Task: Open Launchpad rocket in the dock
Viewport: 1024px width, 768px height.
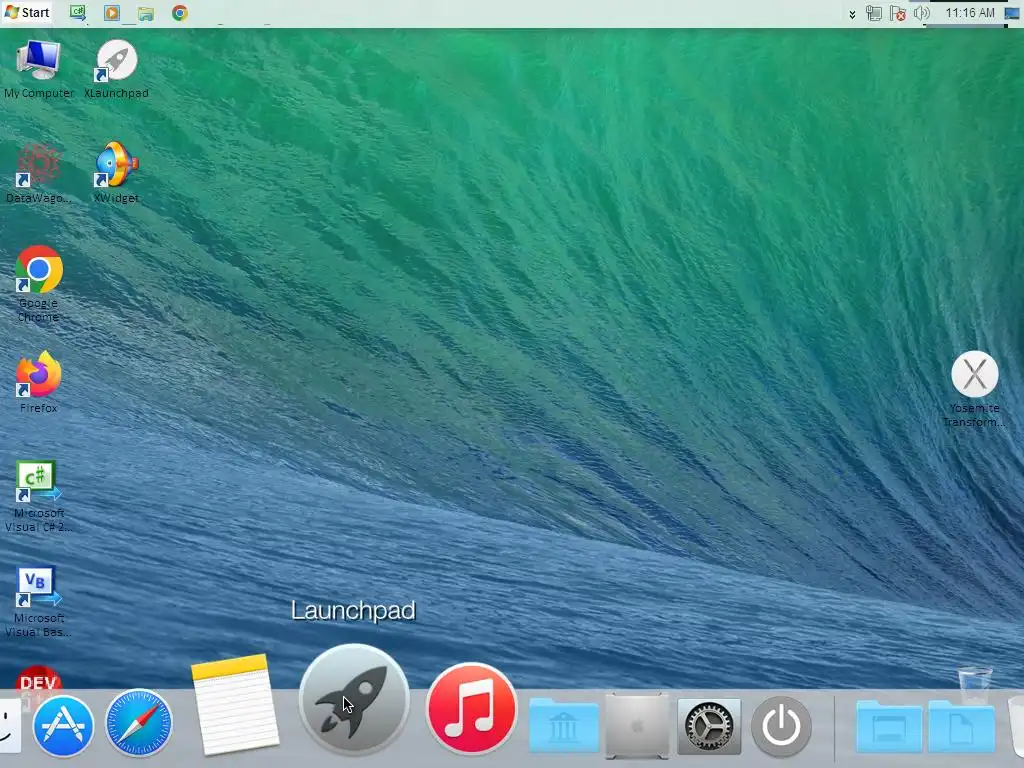Action: 354,699
